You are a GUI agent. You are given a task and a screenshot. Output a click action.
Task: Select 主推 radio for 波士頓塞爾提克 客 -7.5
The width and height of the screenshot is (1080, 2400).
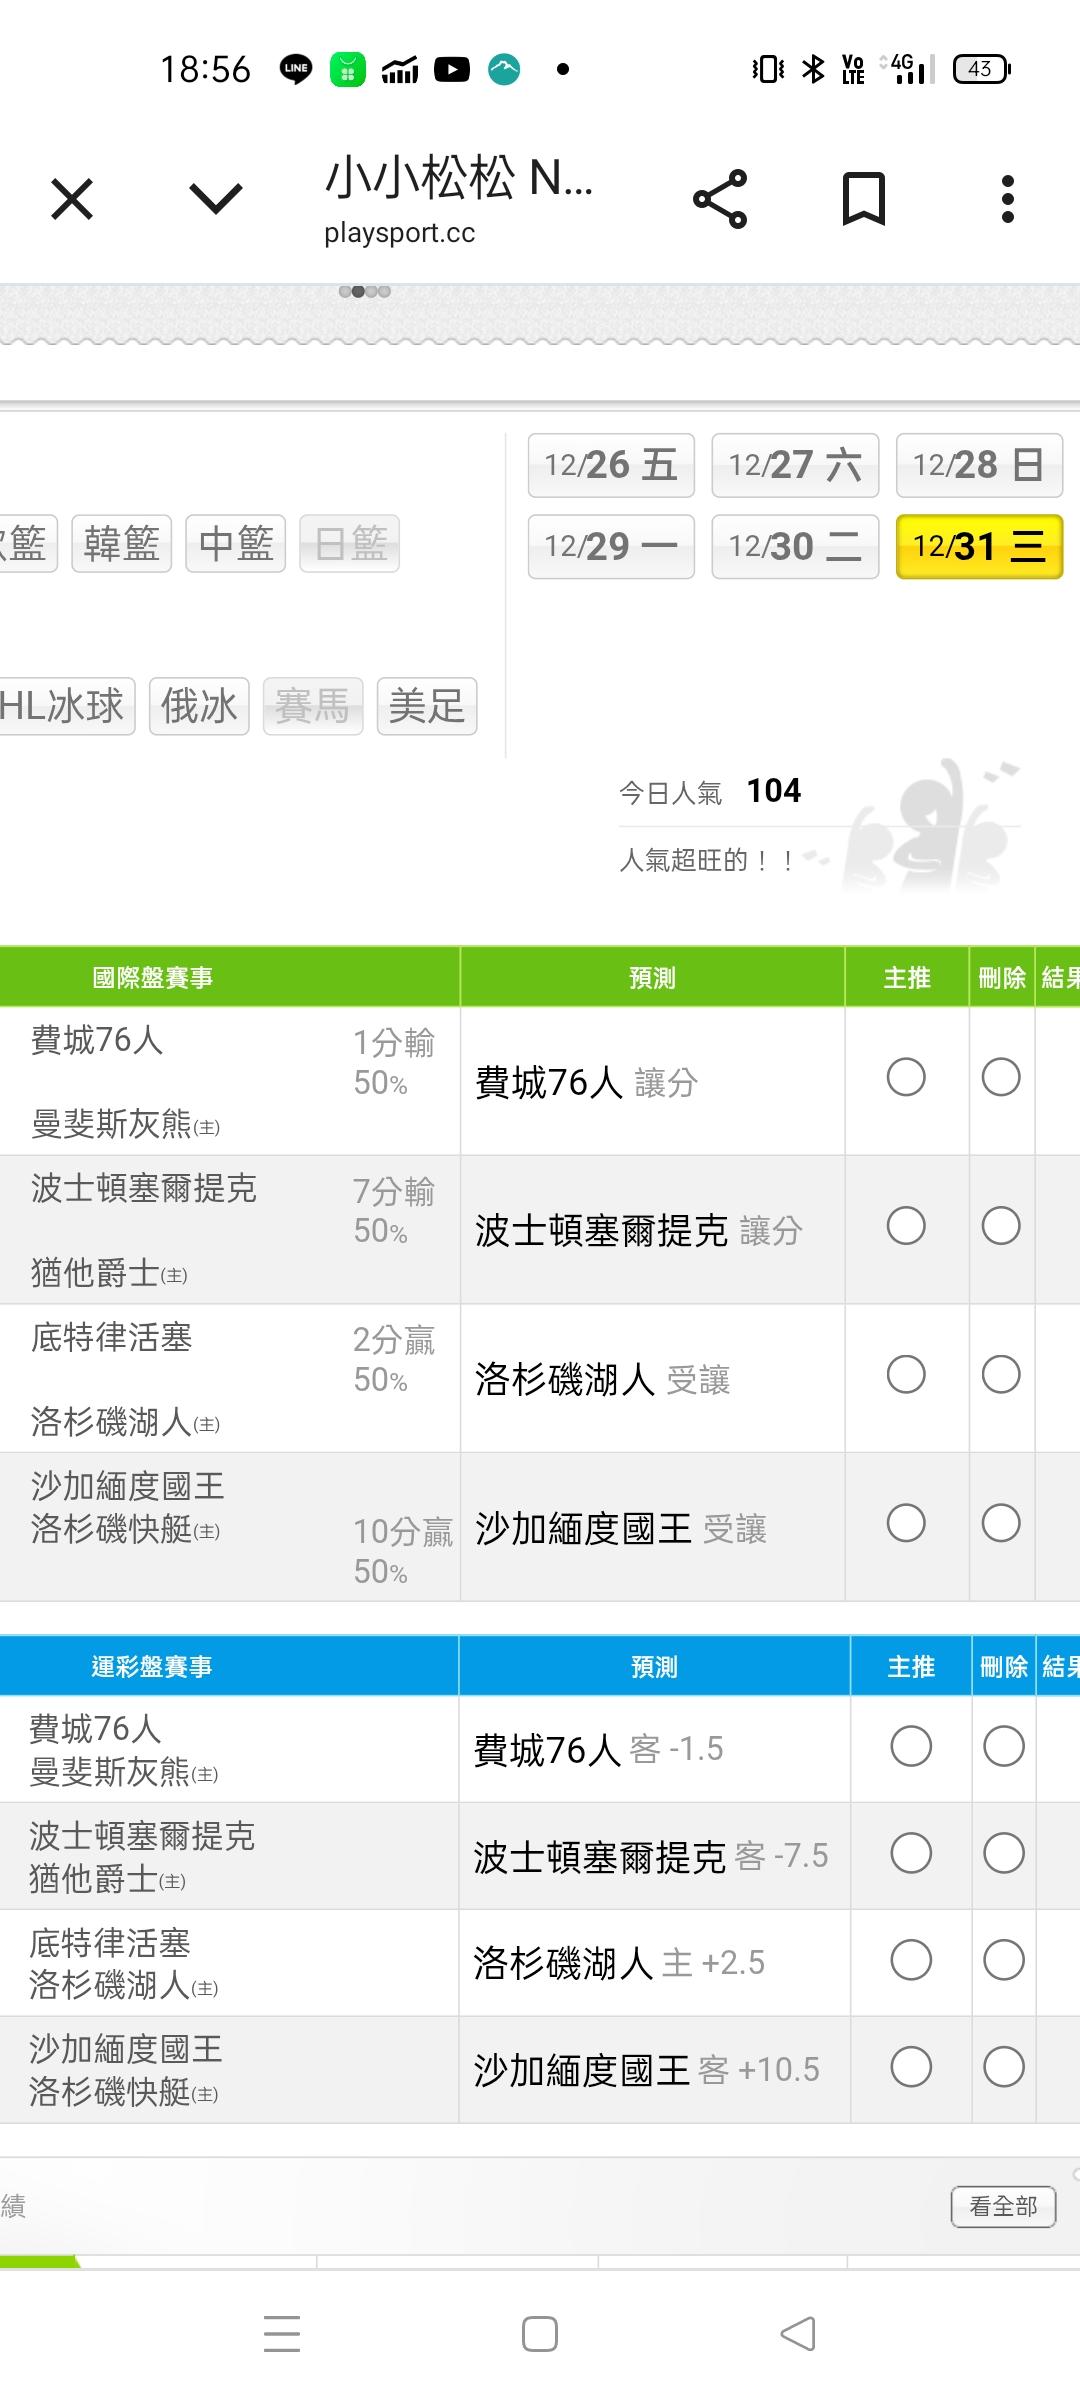click(x=911, y=1854)
